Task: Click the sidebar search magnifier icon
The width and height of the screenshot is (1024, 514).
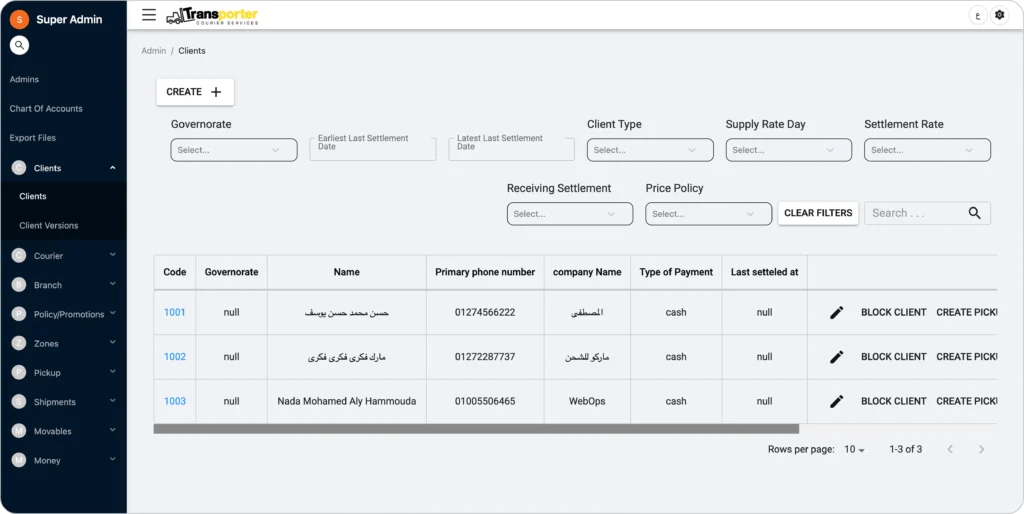Action: click(19, 45)
